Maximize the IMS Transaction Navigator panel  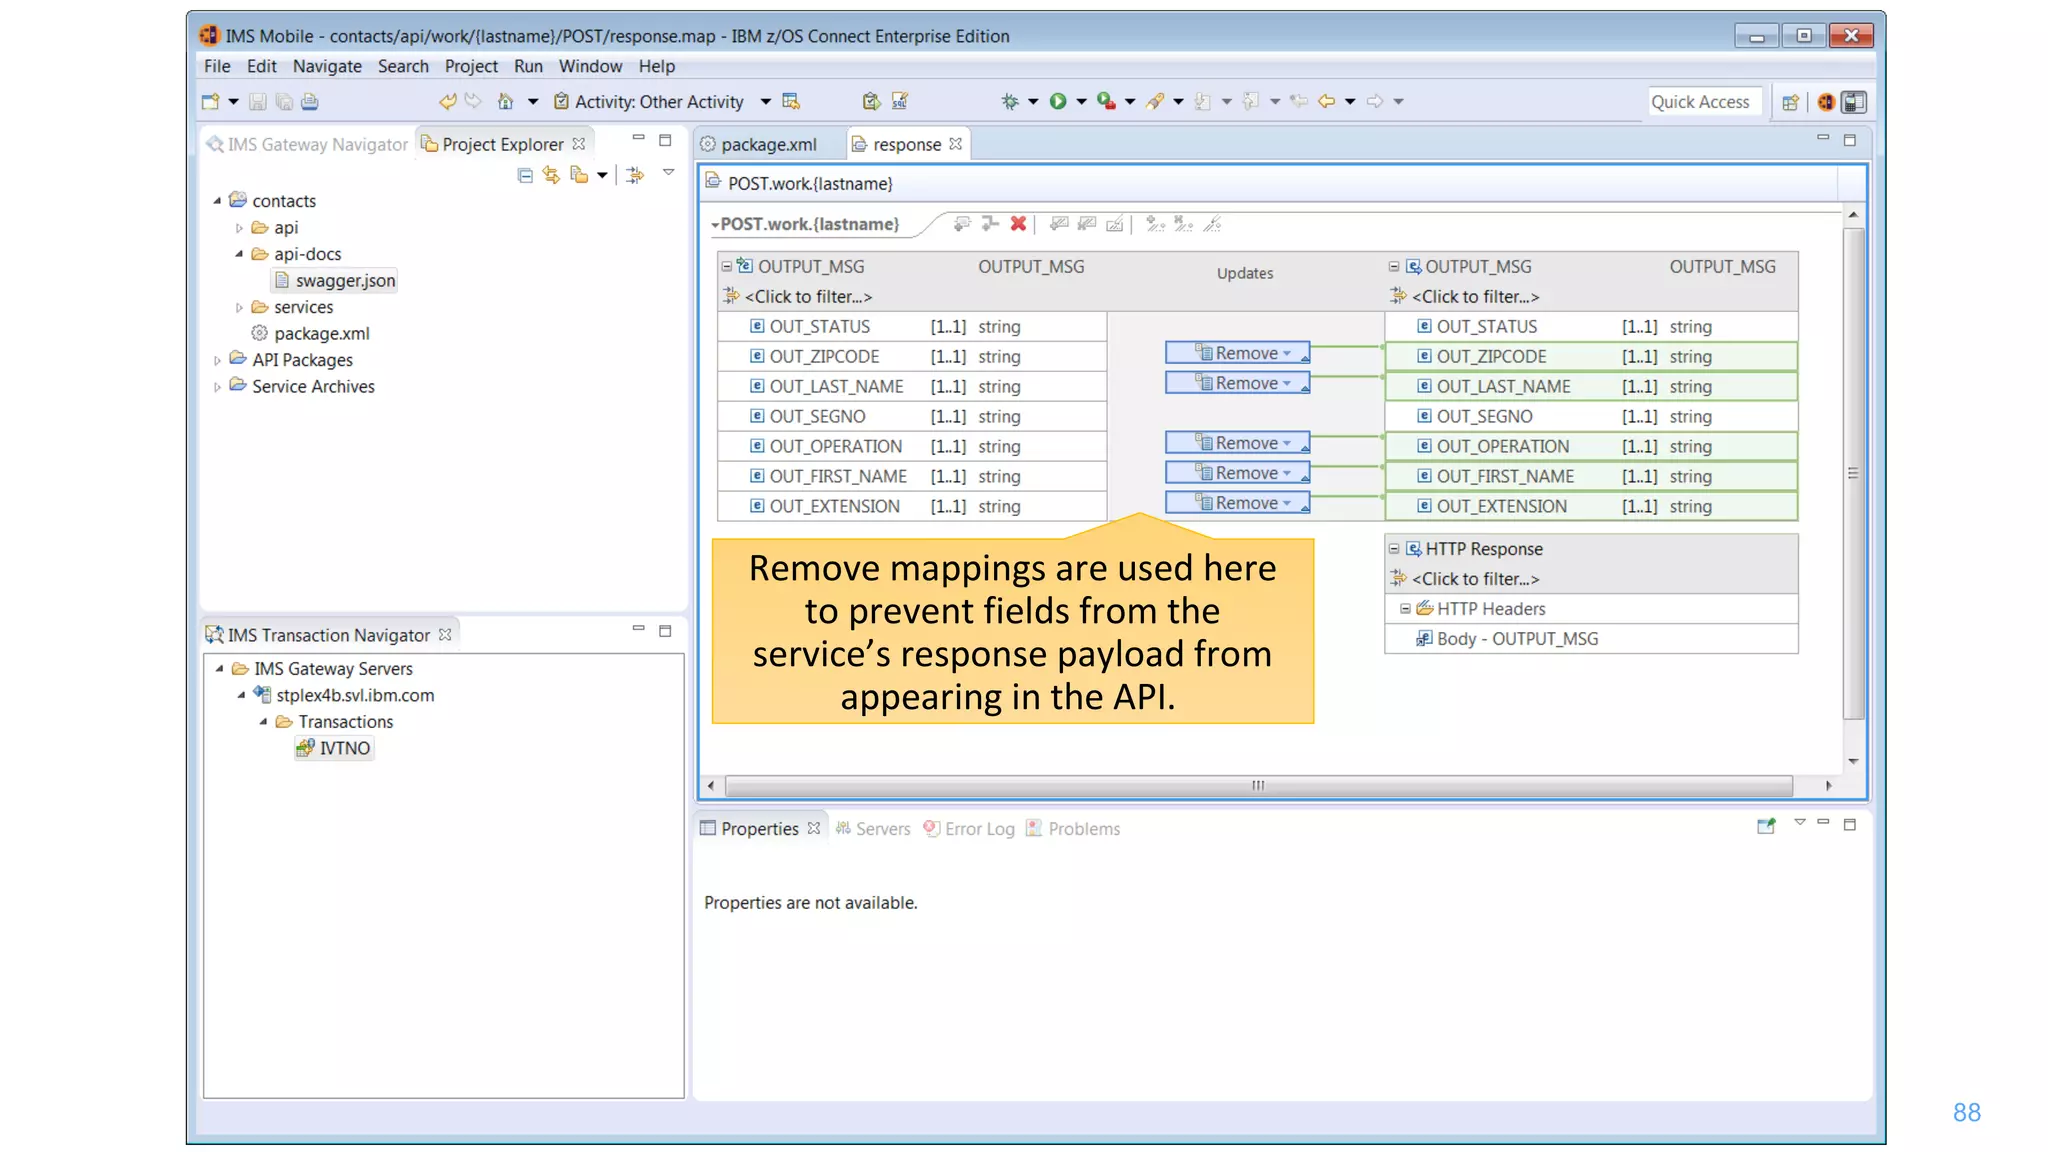pyautogui.click(x=665, y=631)
